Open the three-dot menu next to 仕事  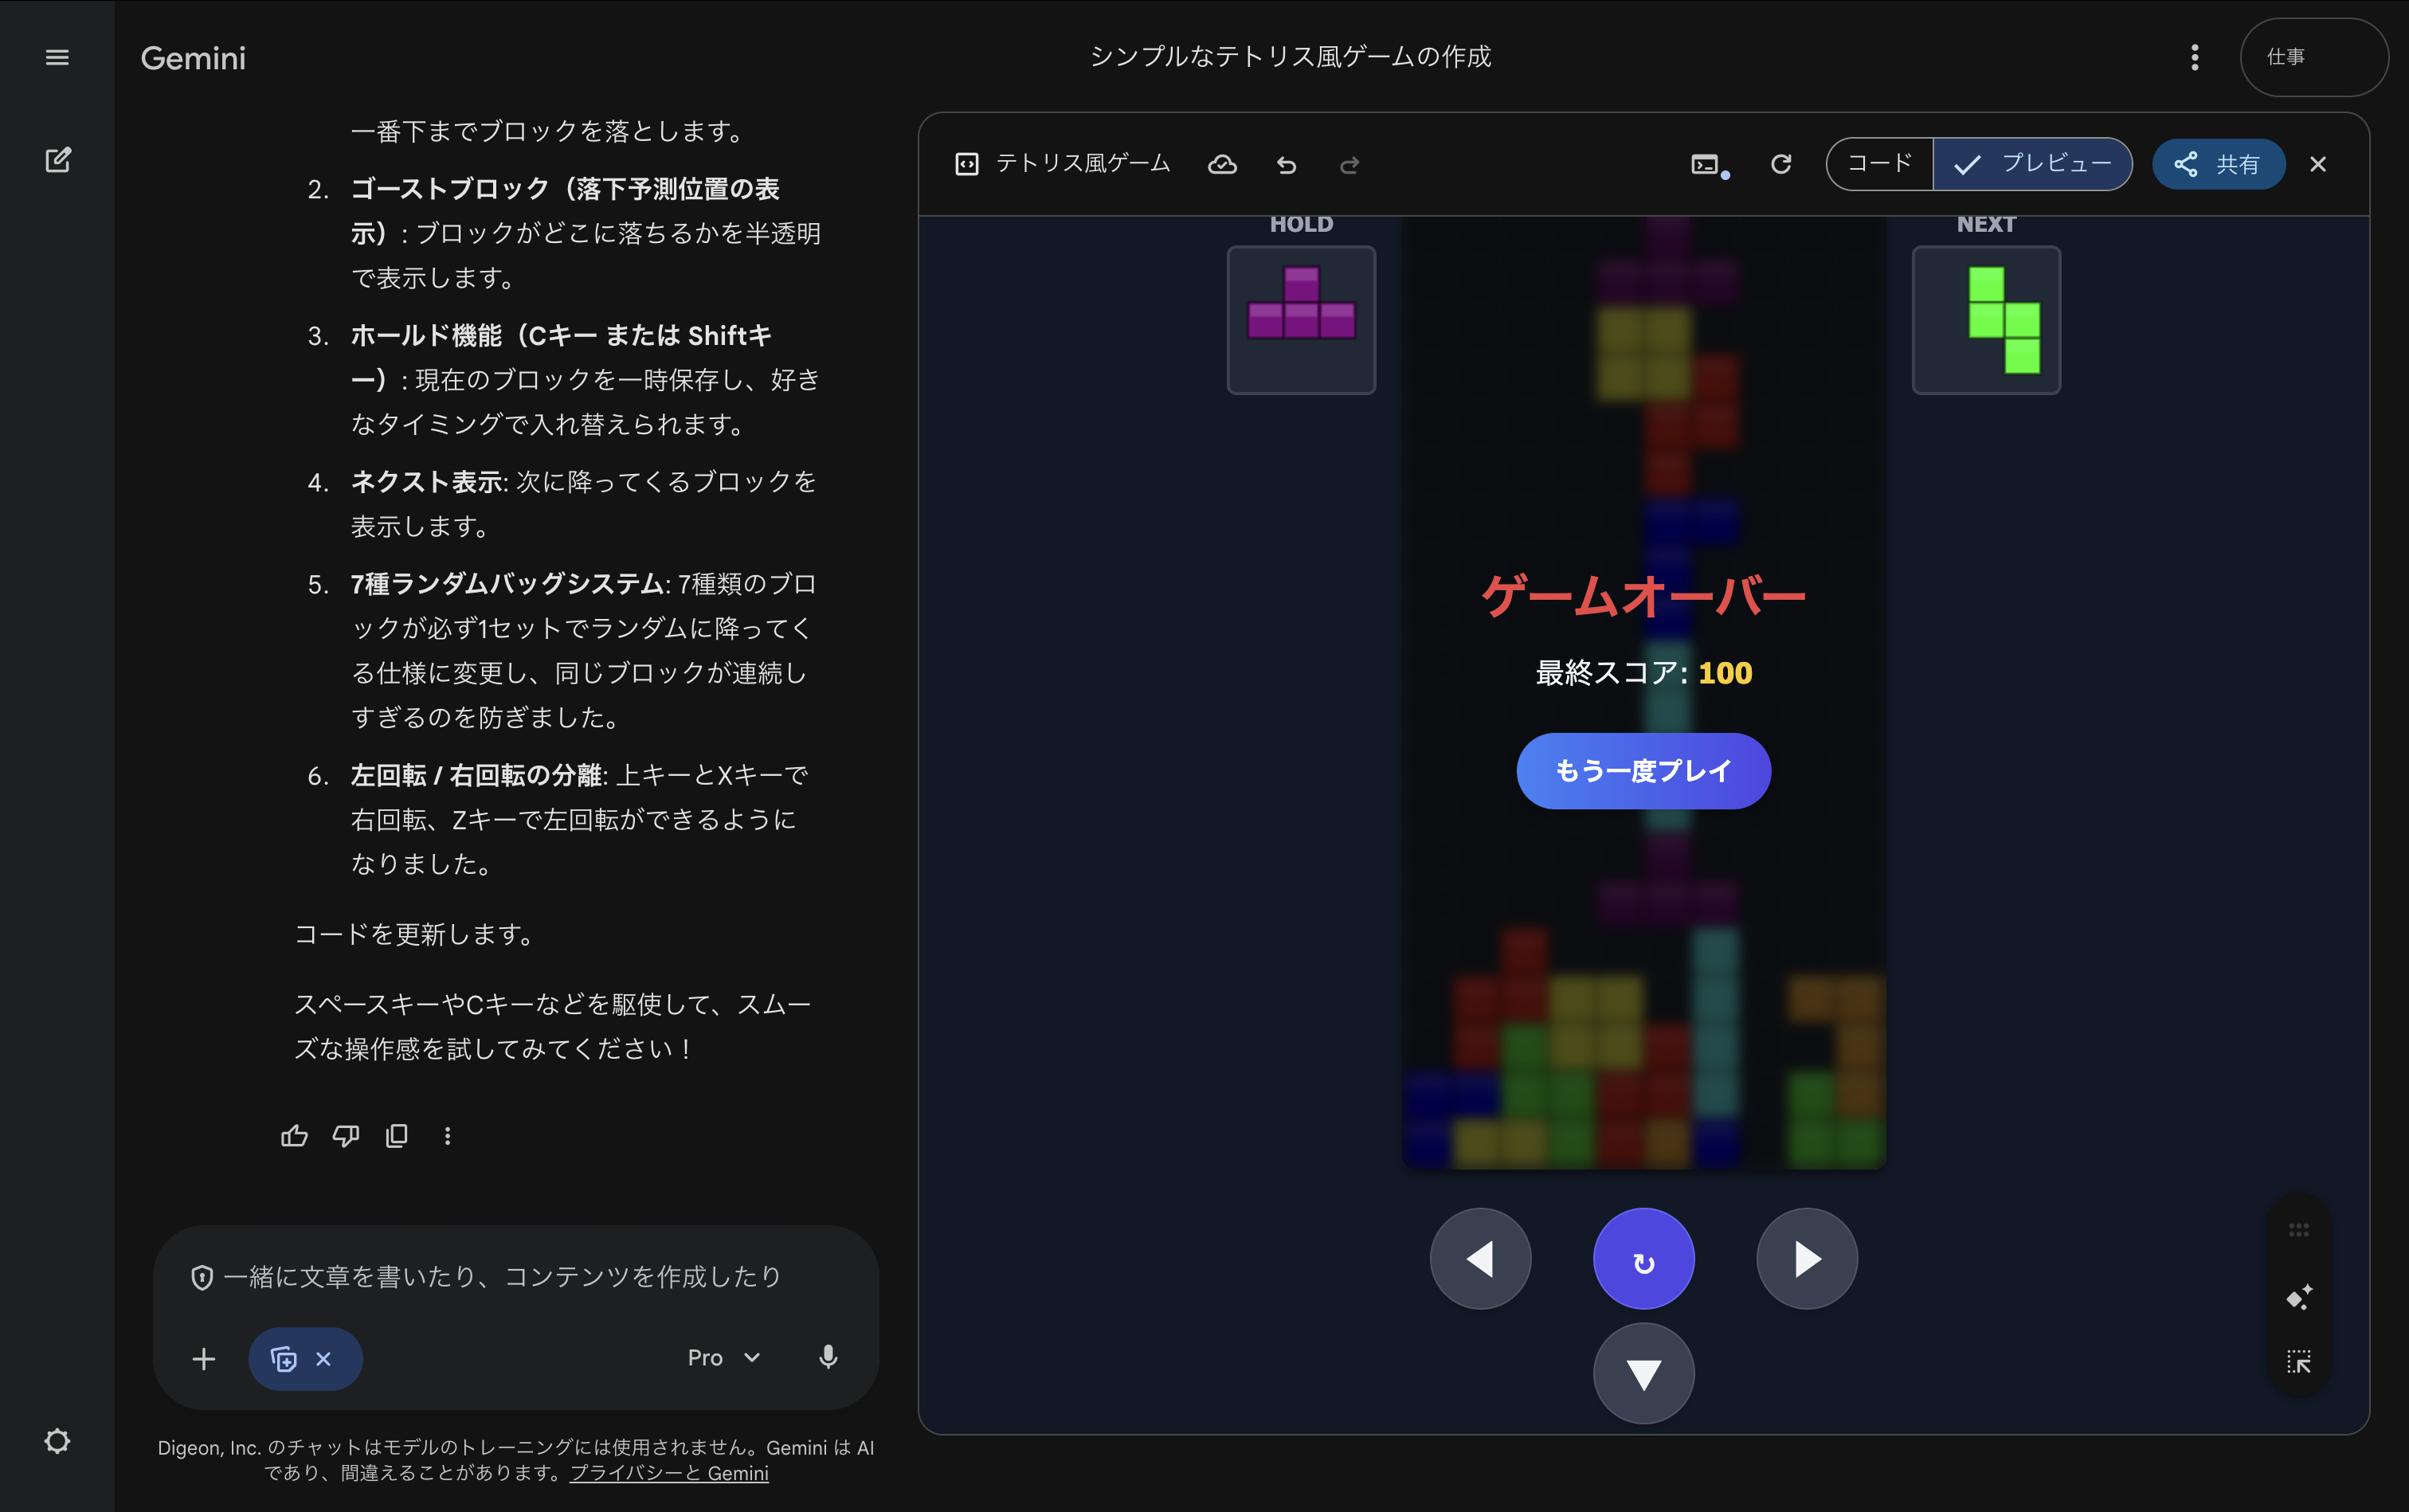pyautogui.click(x=2194, y=57)
